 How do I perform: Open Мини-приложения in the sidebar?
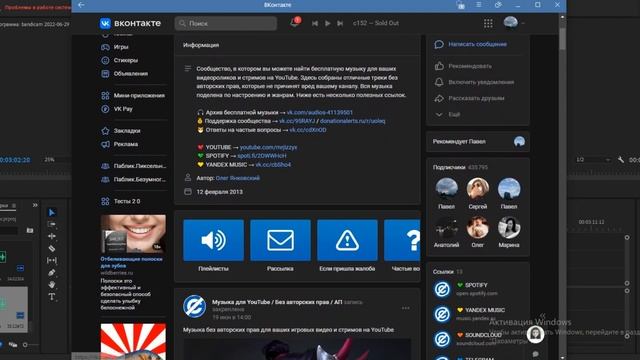click(139, 96)
